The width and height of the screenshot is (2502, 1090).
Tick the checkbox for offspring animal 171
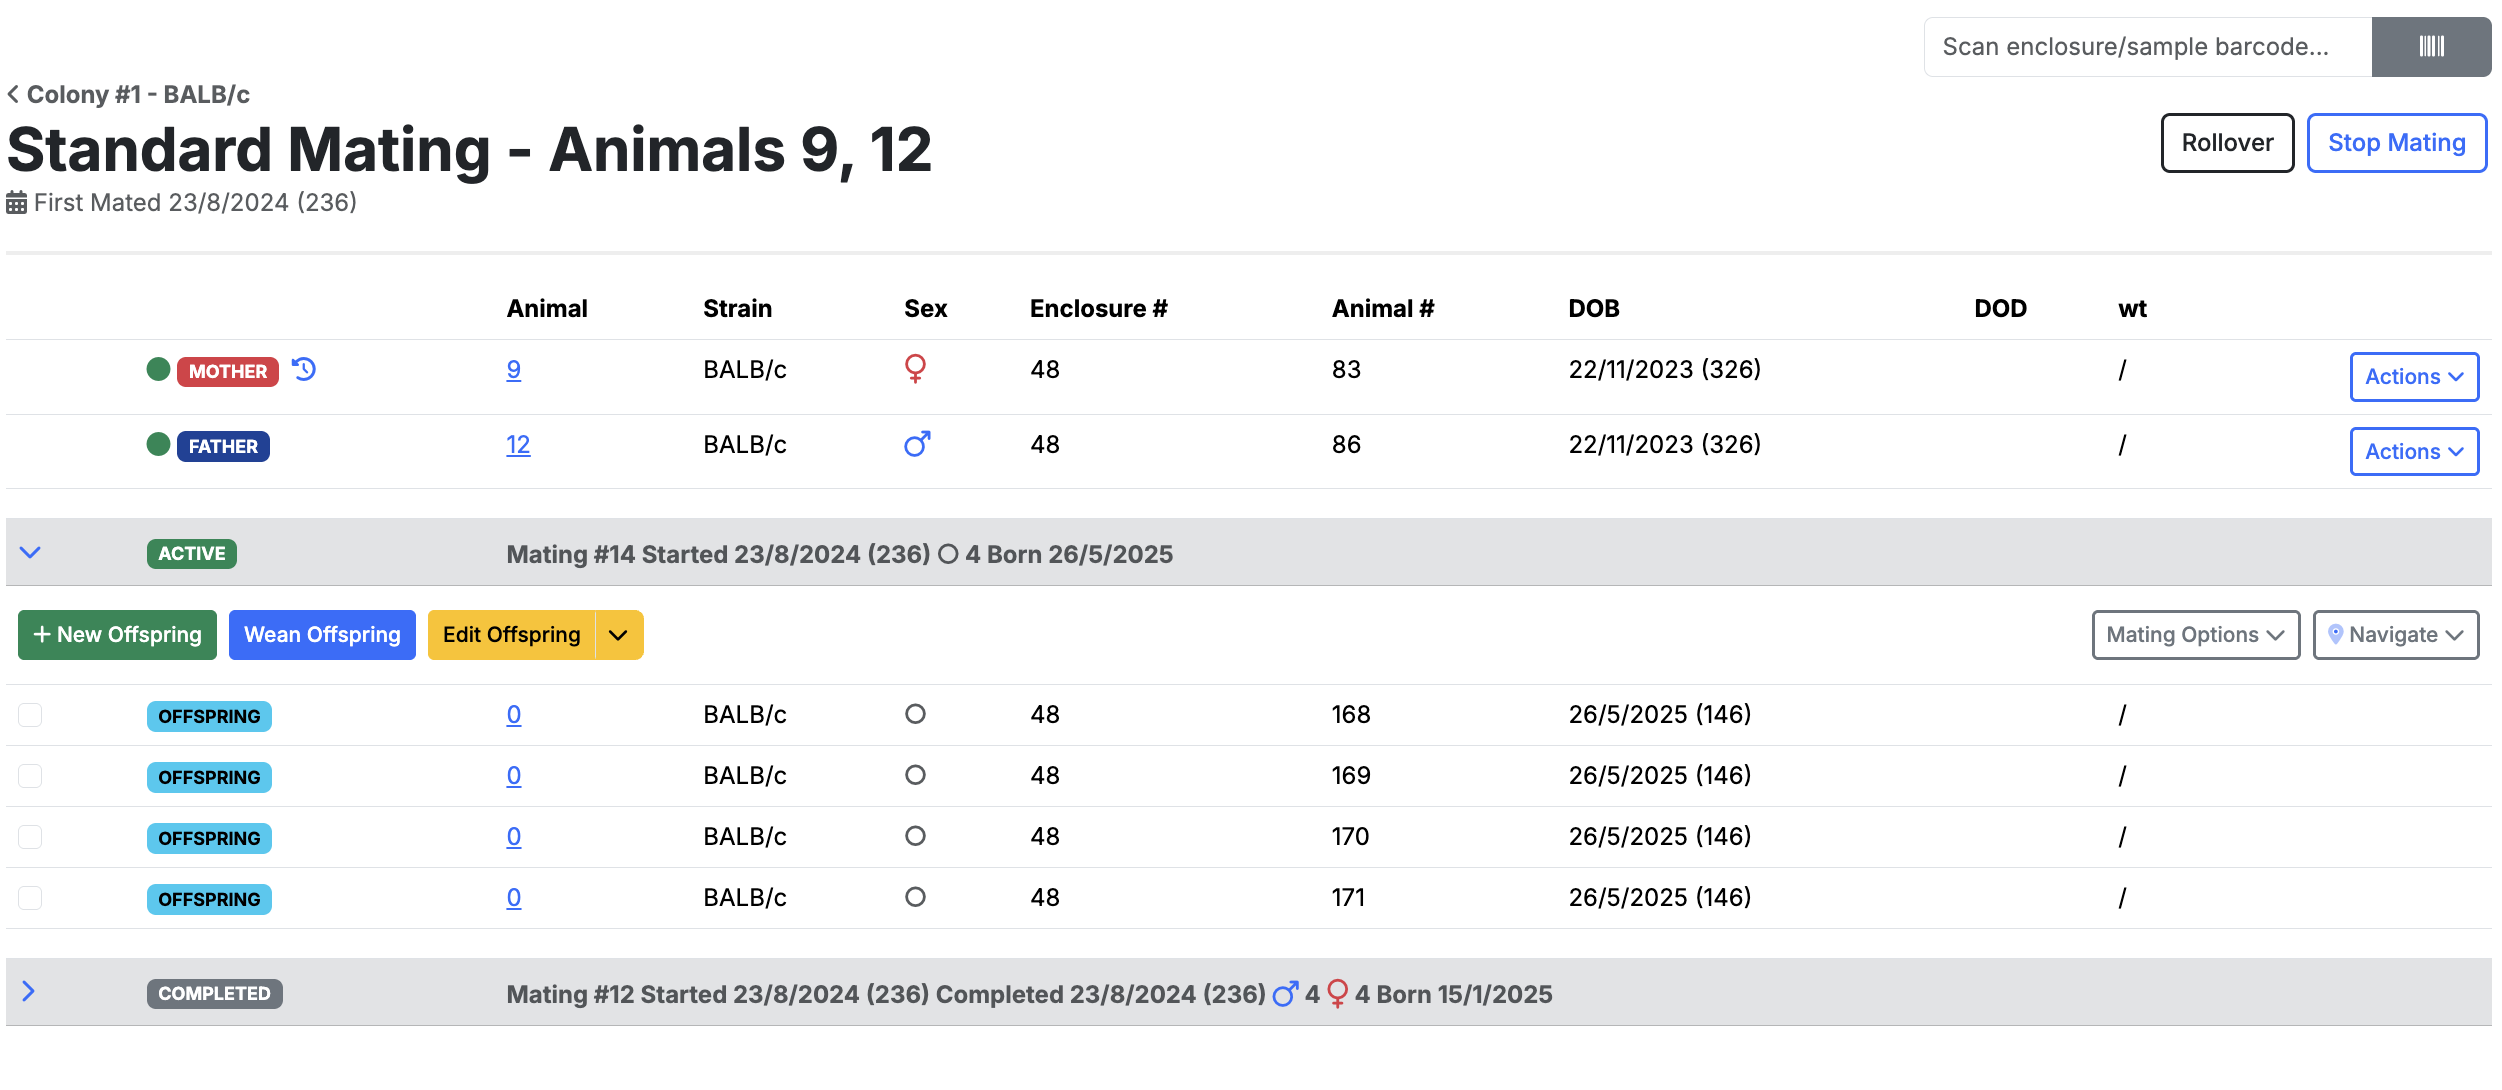(30, 898)
